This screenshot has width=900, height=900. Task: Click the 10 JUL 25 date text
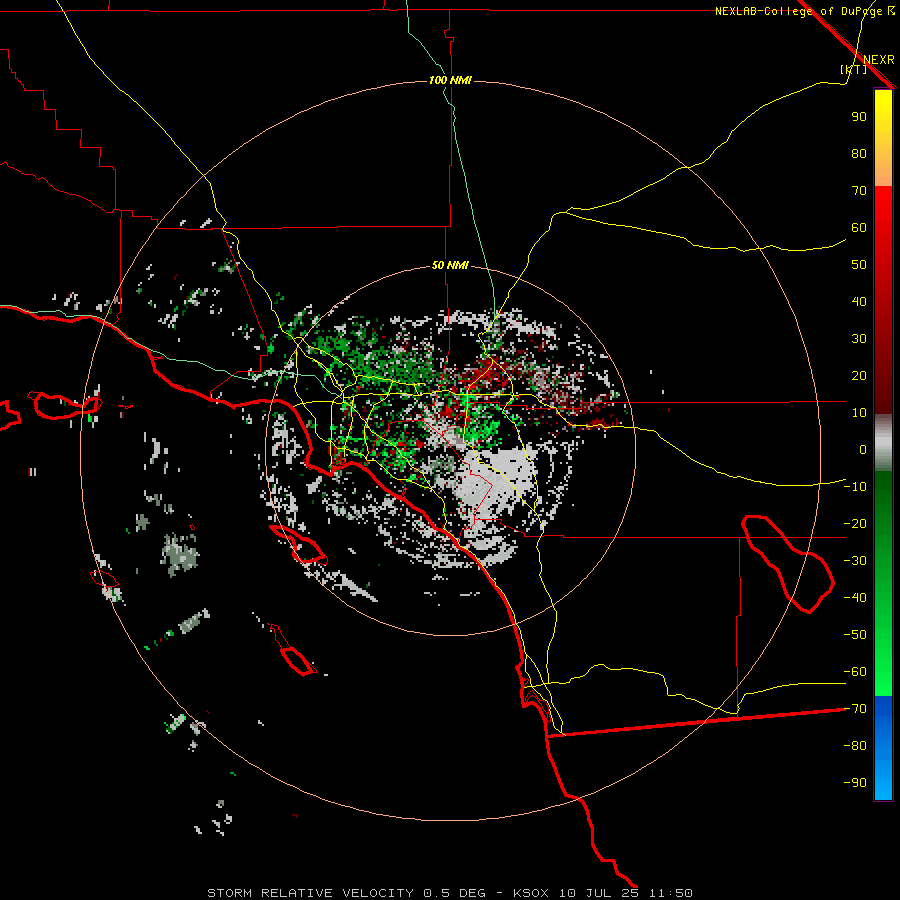(599, 893)
